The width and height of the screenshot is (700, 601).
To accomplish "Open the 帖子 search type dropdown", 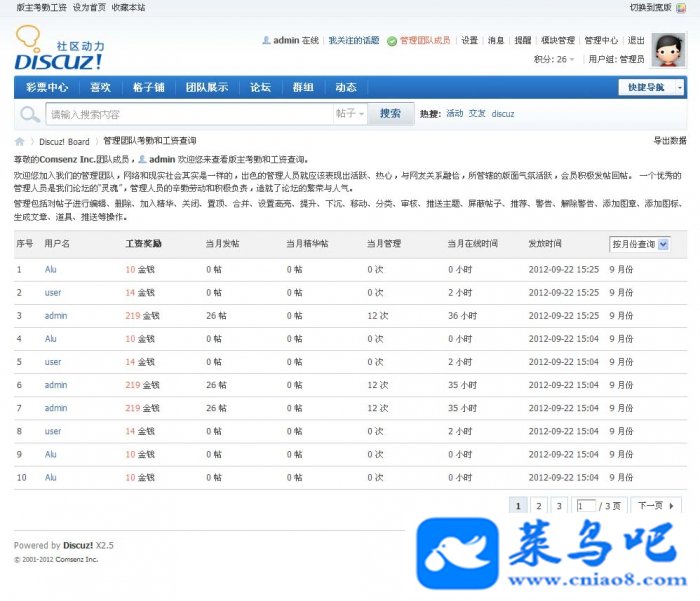I will pos(350,113).
